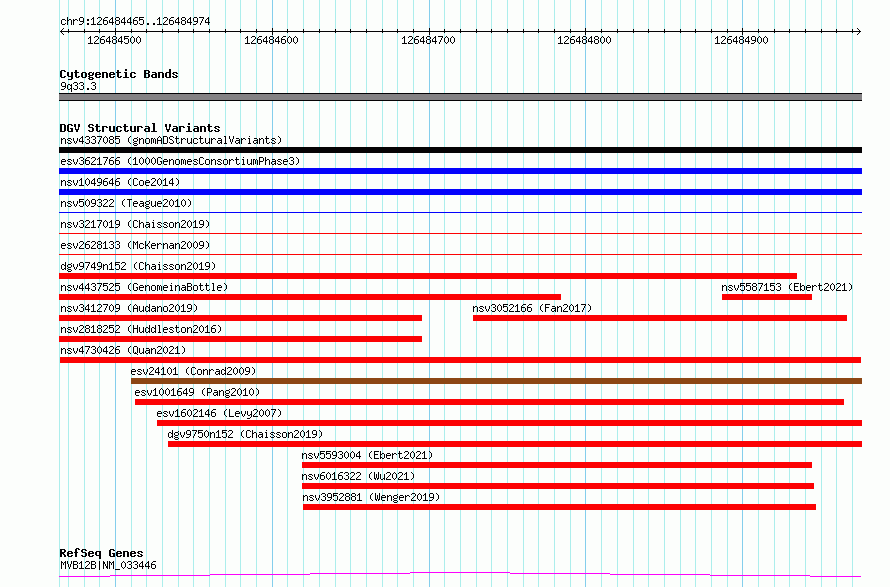890x587 pixels.
Task: Click the red nsv5593004 Ebert2021 bar
Action: [557, 465]
